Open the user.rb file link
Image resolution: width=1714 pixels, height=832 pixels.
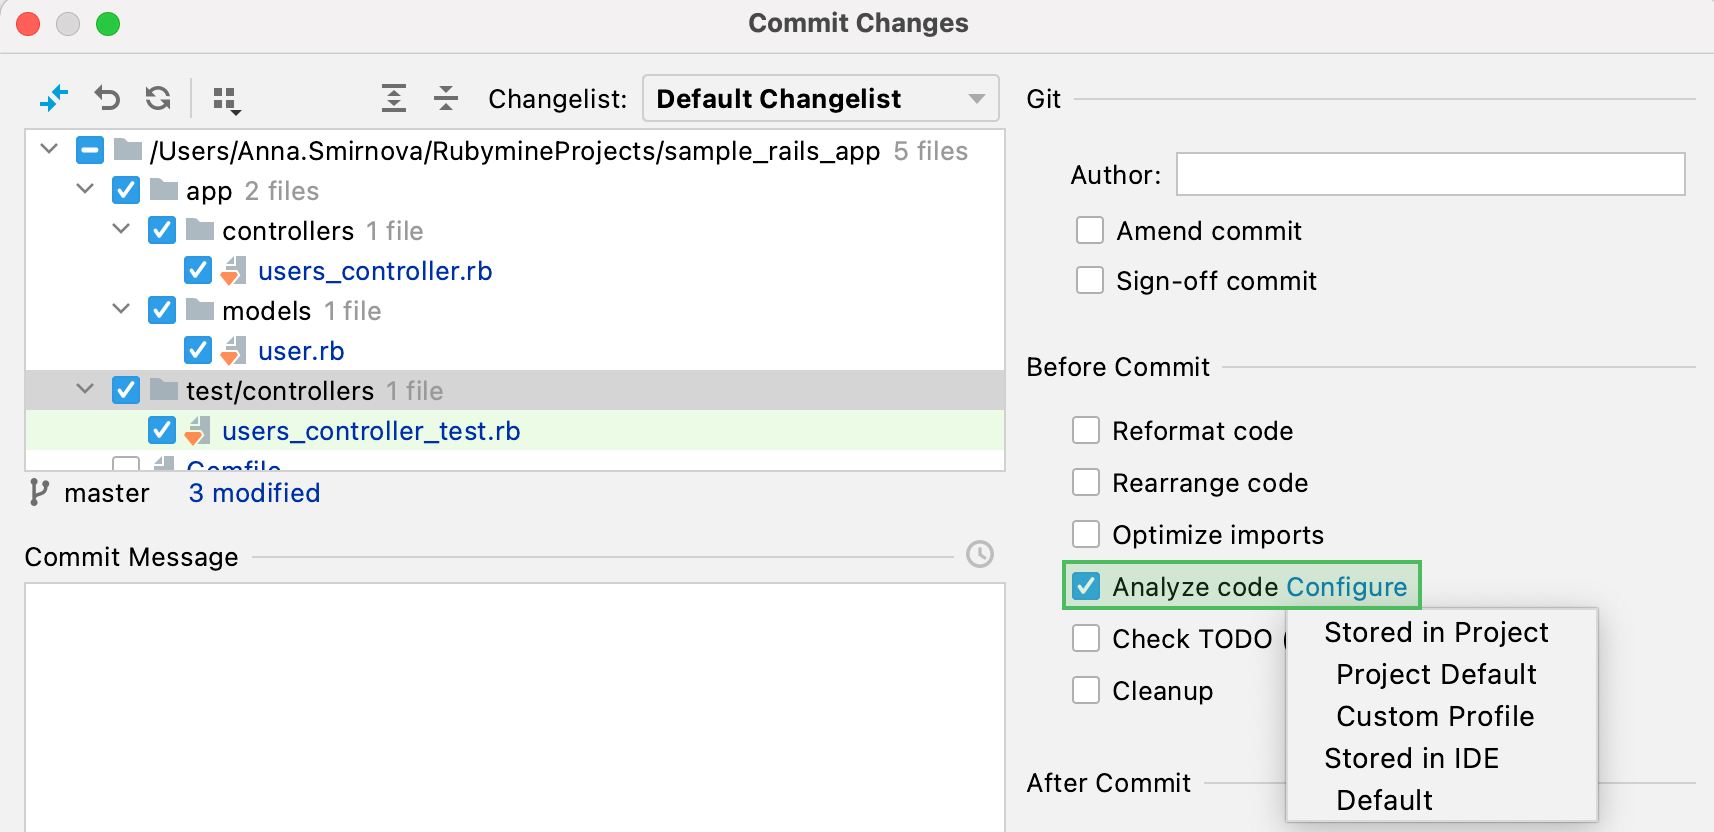tap(301, 351)
